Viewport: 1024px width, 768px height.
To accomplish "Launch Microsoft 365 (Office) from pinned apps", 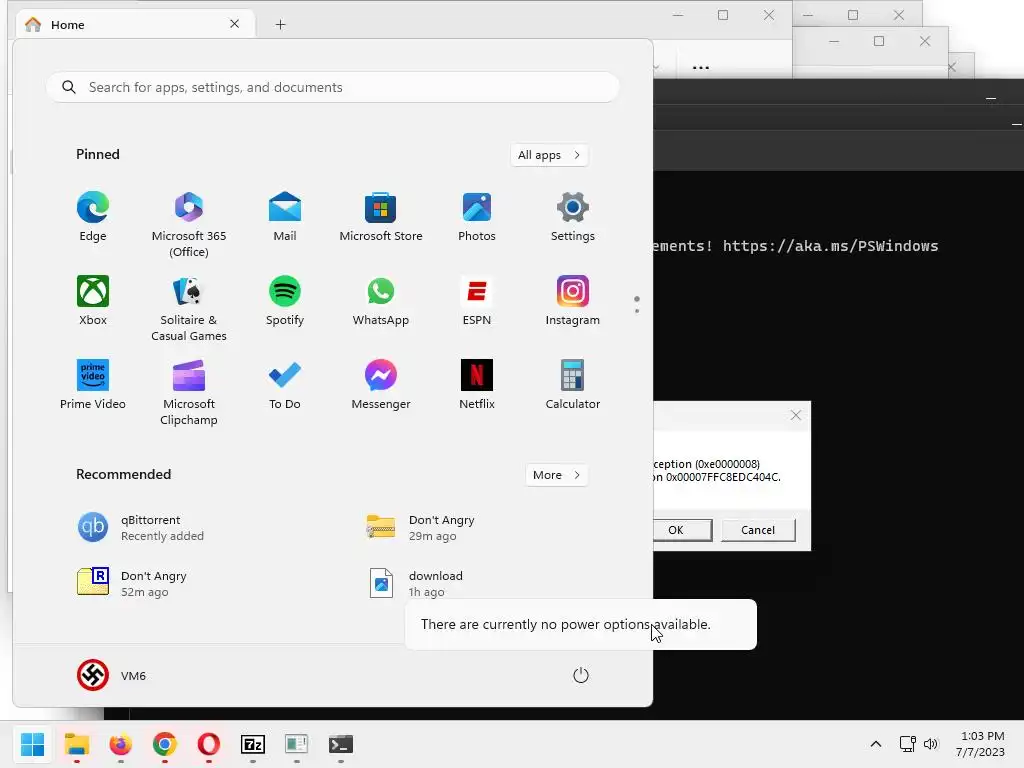I will point(189,225).
